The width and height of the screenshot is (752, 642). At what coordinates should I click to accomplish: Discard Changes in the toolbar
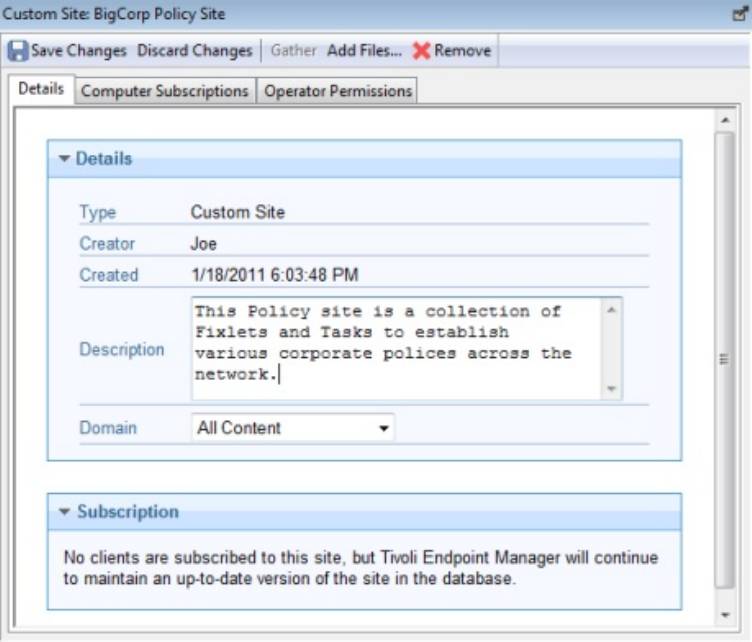(194, 50)
